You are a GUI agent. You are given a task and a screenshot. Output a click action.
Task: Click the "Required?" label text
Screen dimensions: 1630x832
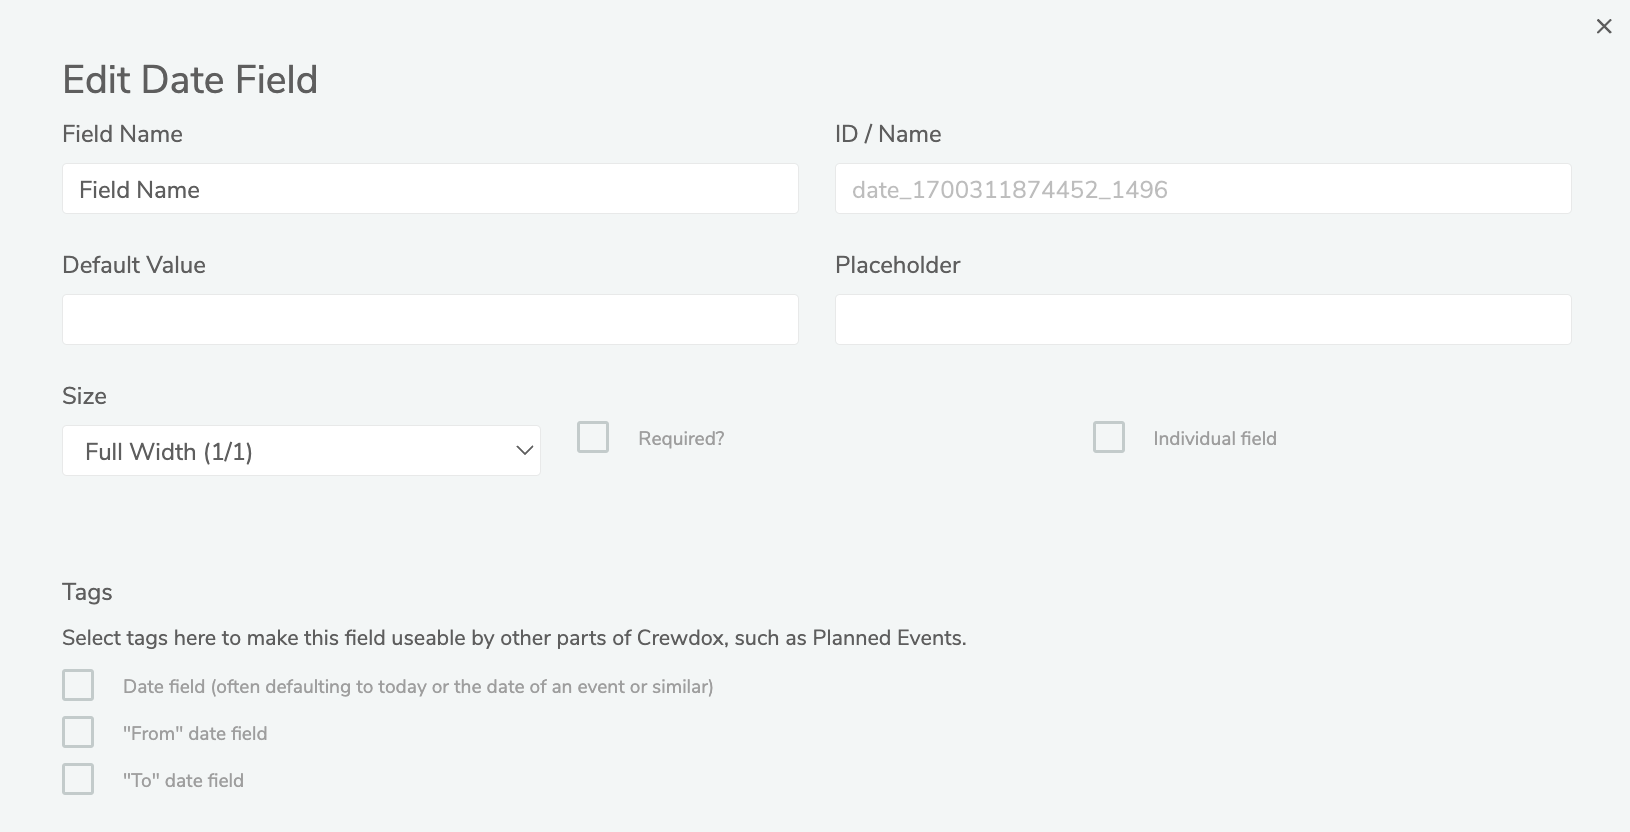click(x=681, y=439)
